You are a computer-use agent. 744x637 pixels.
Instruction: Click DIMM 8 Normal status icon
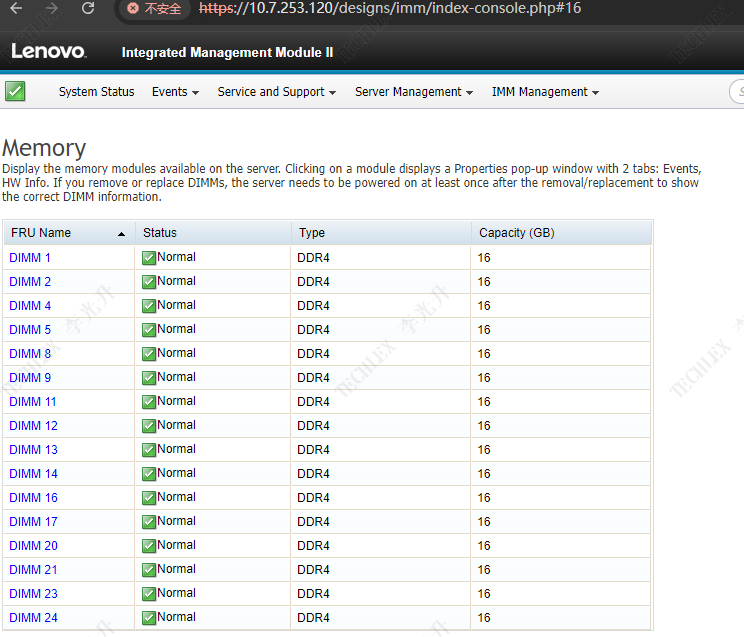point(149,354)
